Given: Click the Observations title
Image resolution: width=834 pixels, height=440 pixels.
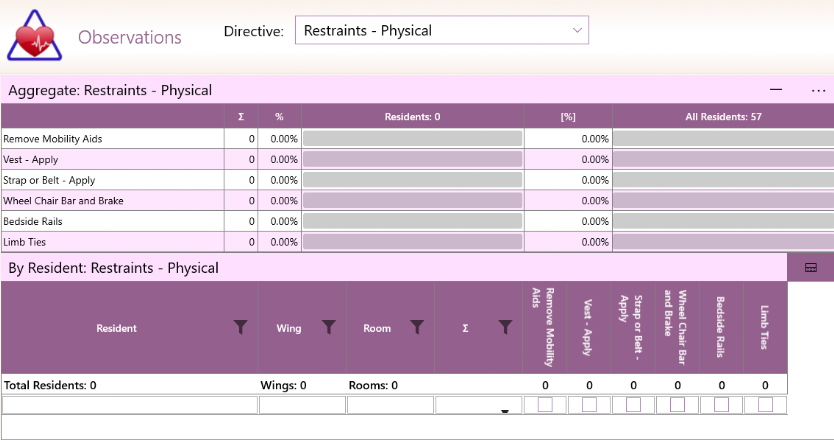Looking at the screenshot, I should coord(130,37).
